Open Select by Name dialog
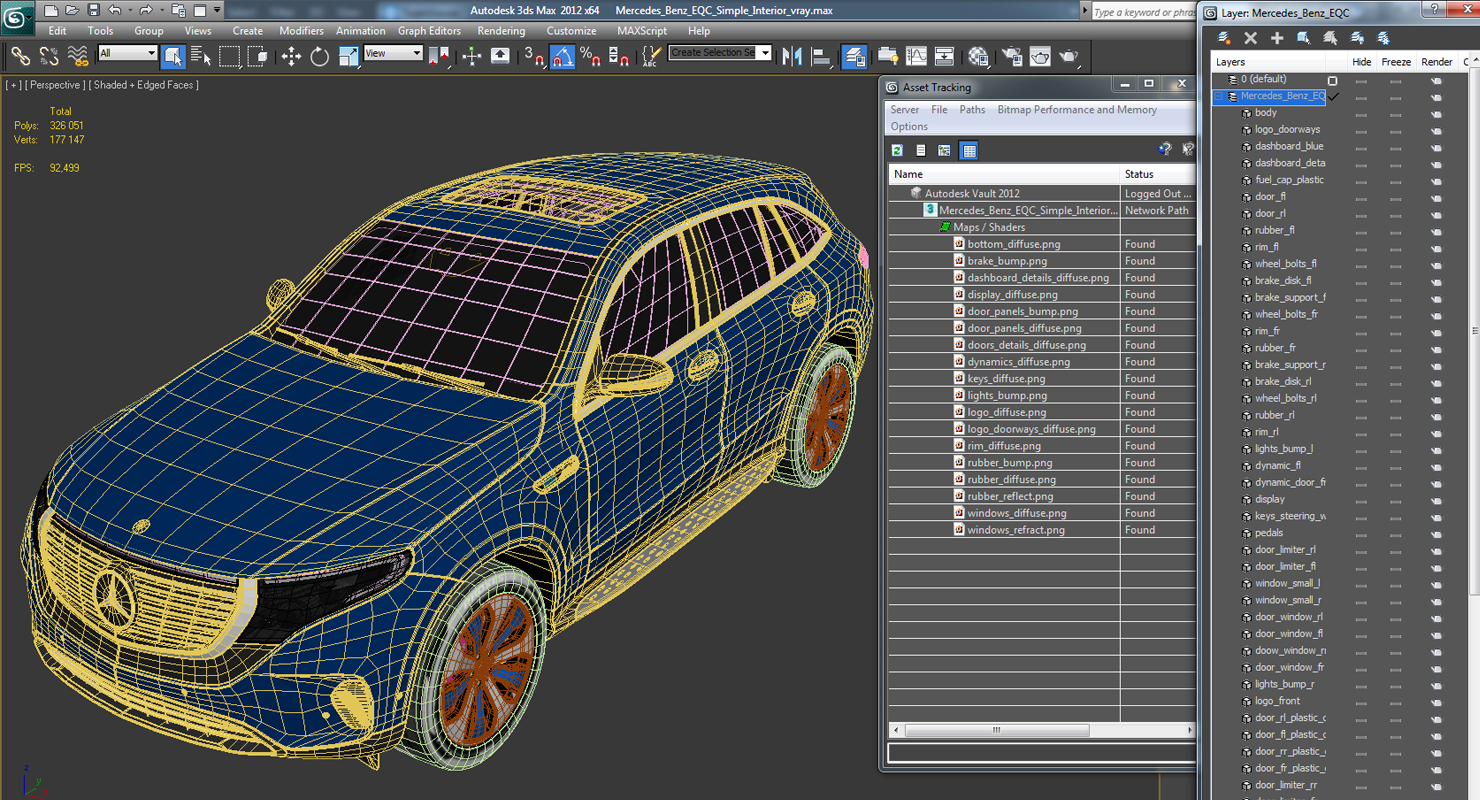Image resolution: width=1480 pixels, height=800 pixels. click(200, 56)
